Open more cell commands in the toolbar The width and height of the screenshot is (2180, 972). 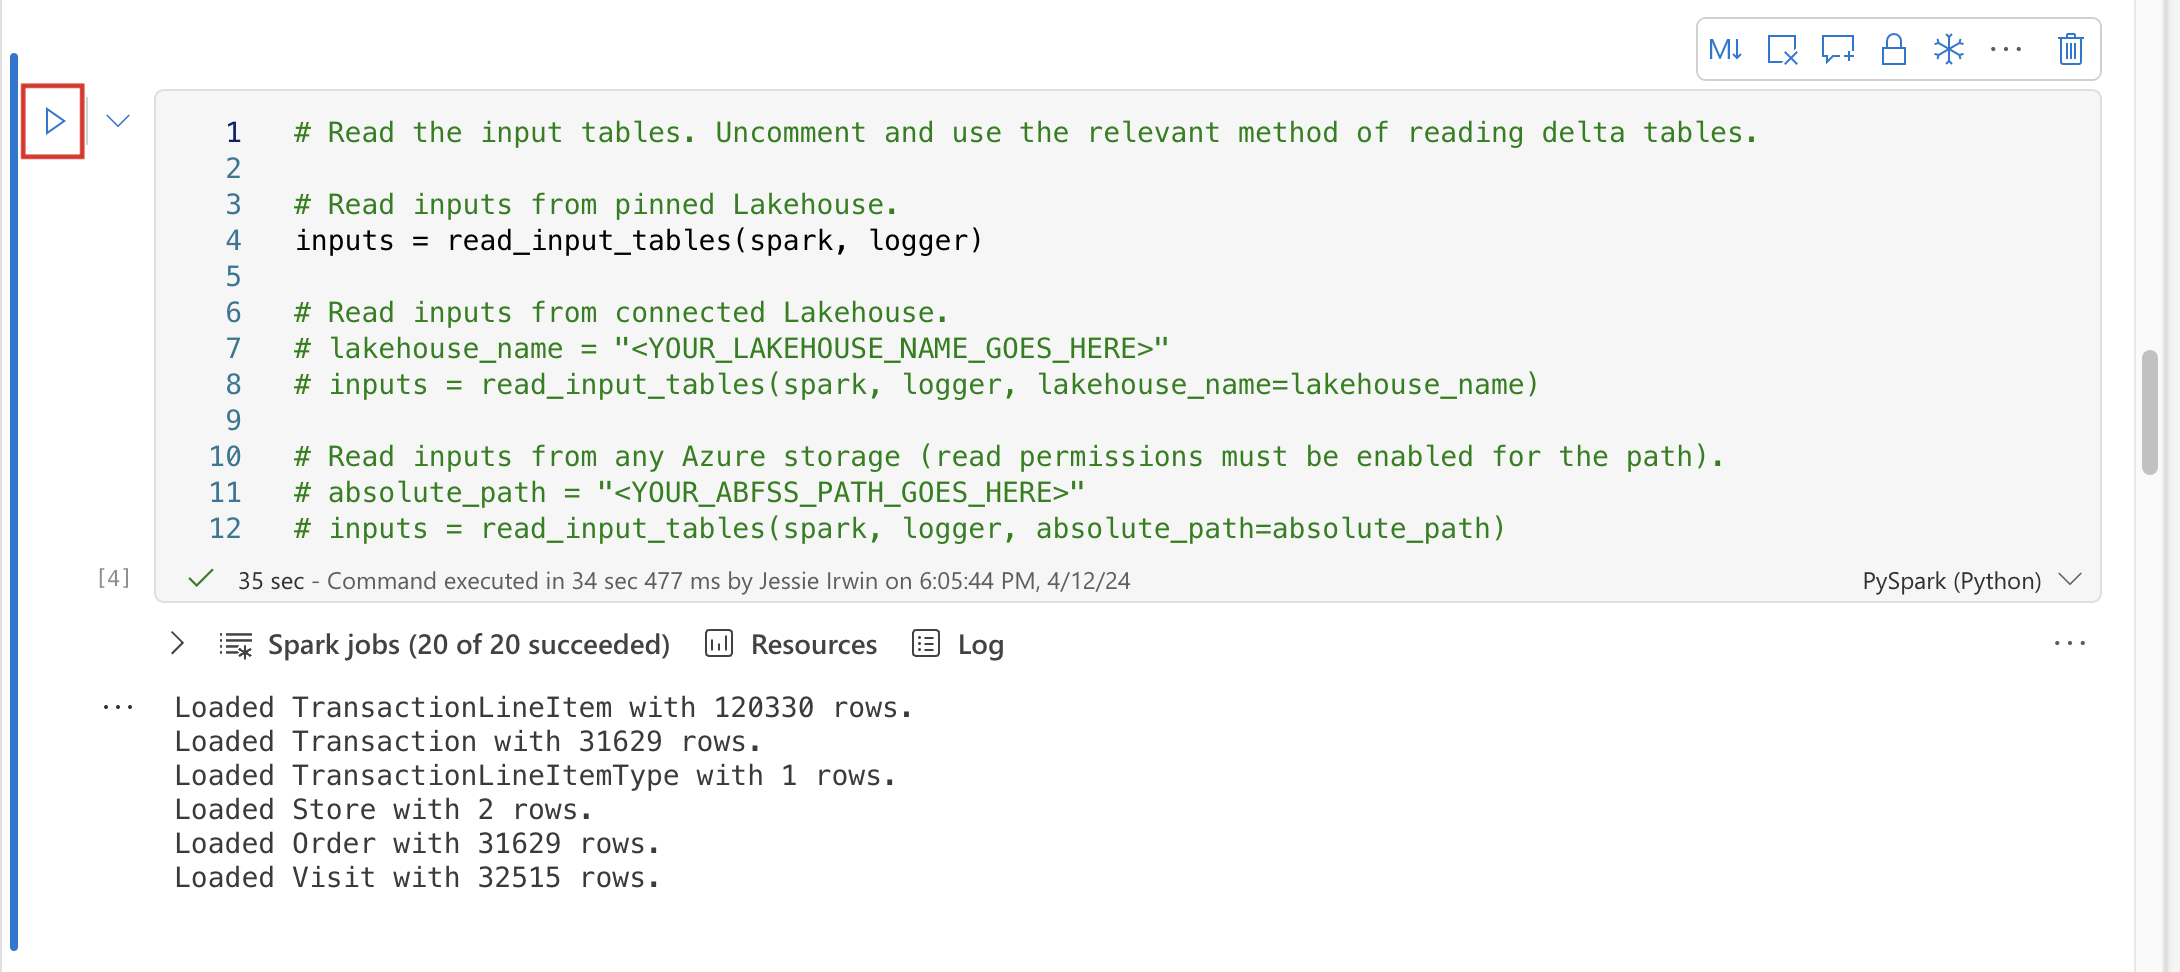coord(2006,49)
